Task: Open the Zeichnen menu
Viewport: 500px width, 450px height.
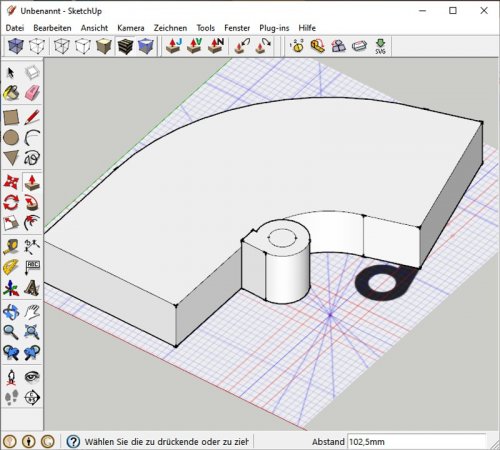Action: coord(170,28)
